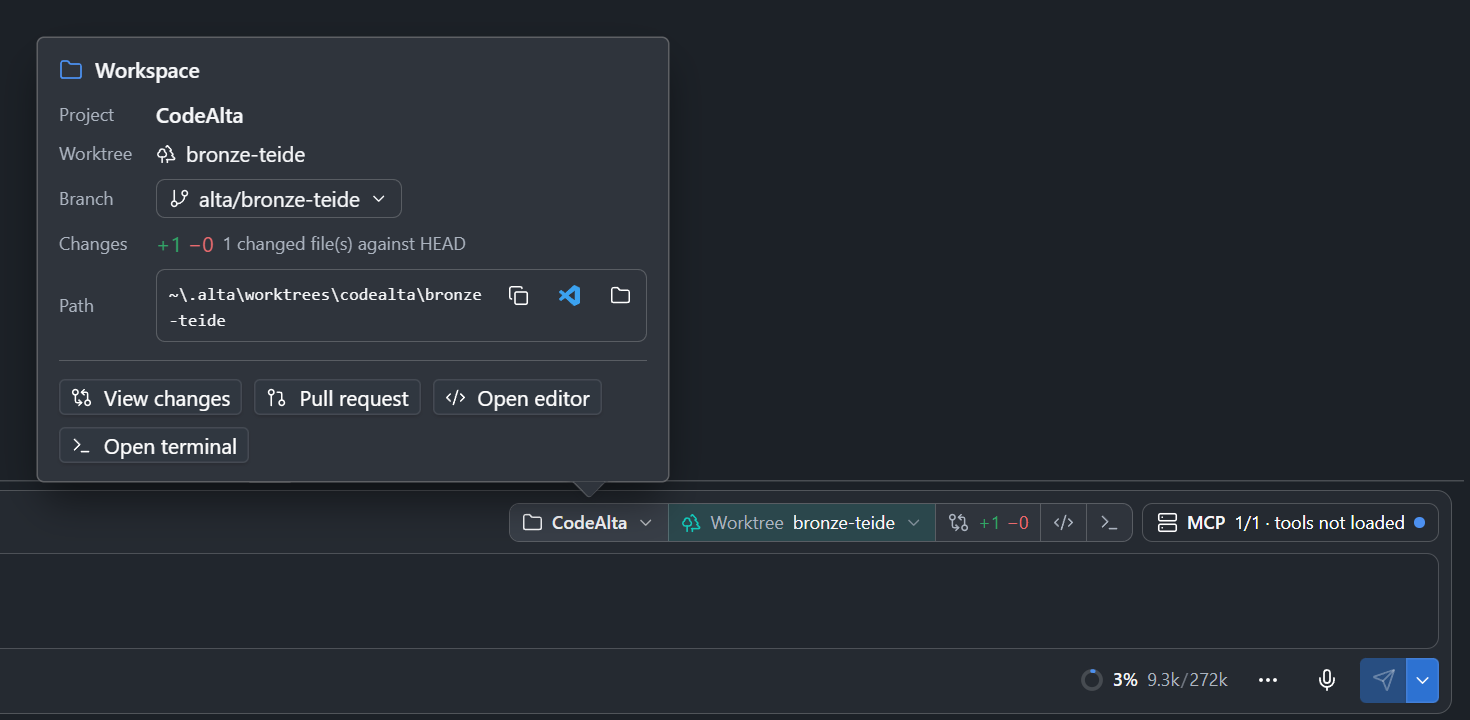Open the alta/bronze-teide branch dropdown
Screen dimensions: 1470x720
pyautogui.click(x=279, y=199)
